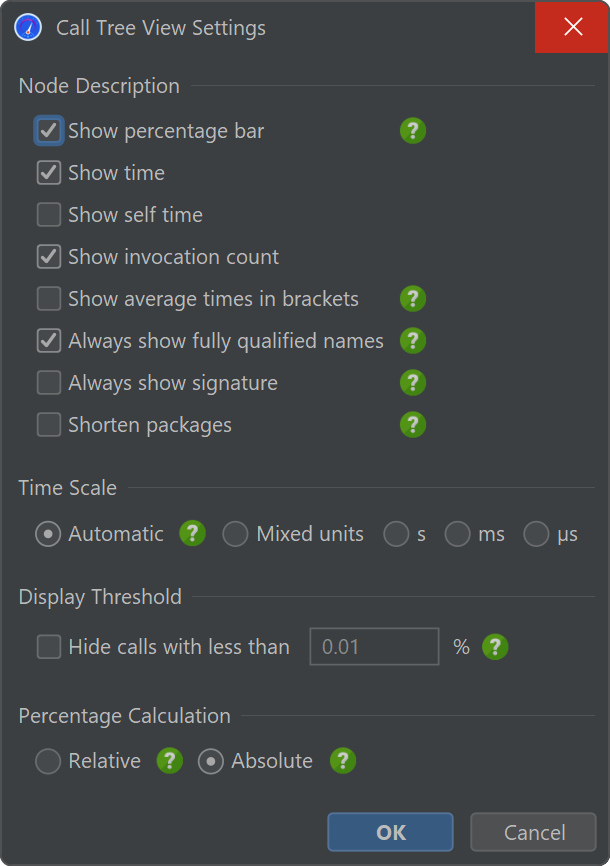Click help icon next to Always show signature
Screen dimensions: 610x866
[413, 383]
